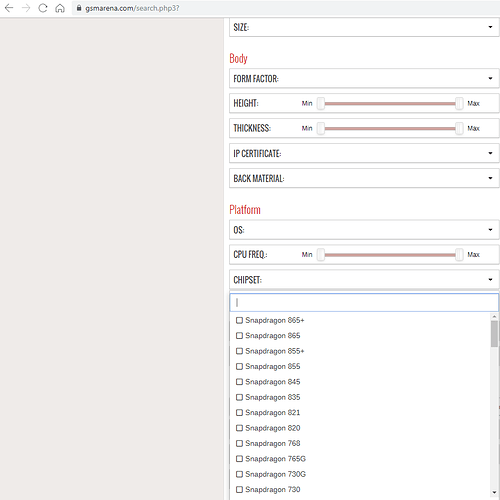Expand the FORM FACTOR dropdown
The width and height of the screenshot is (500, 500).
[364, 78]
